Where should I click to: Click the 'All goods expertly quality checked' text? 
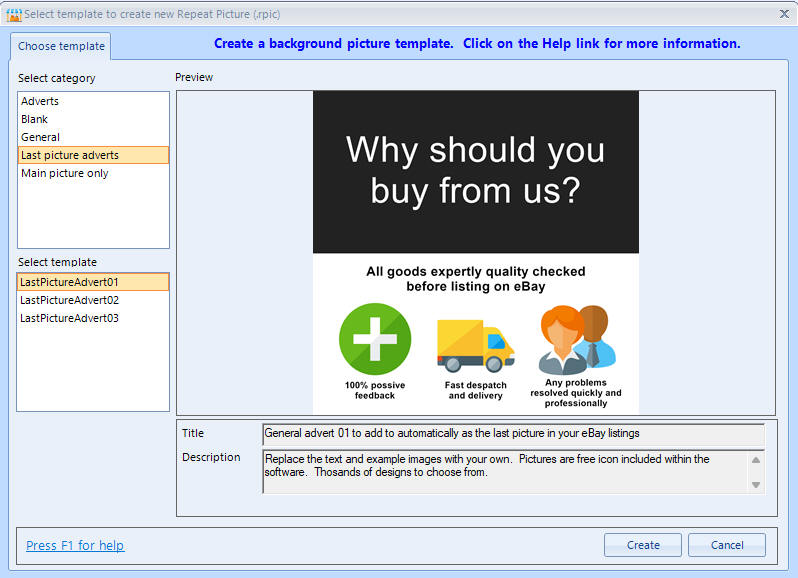coord(476,279)
